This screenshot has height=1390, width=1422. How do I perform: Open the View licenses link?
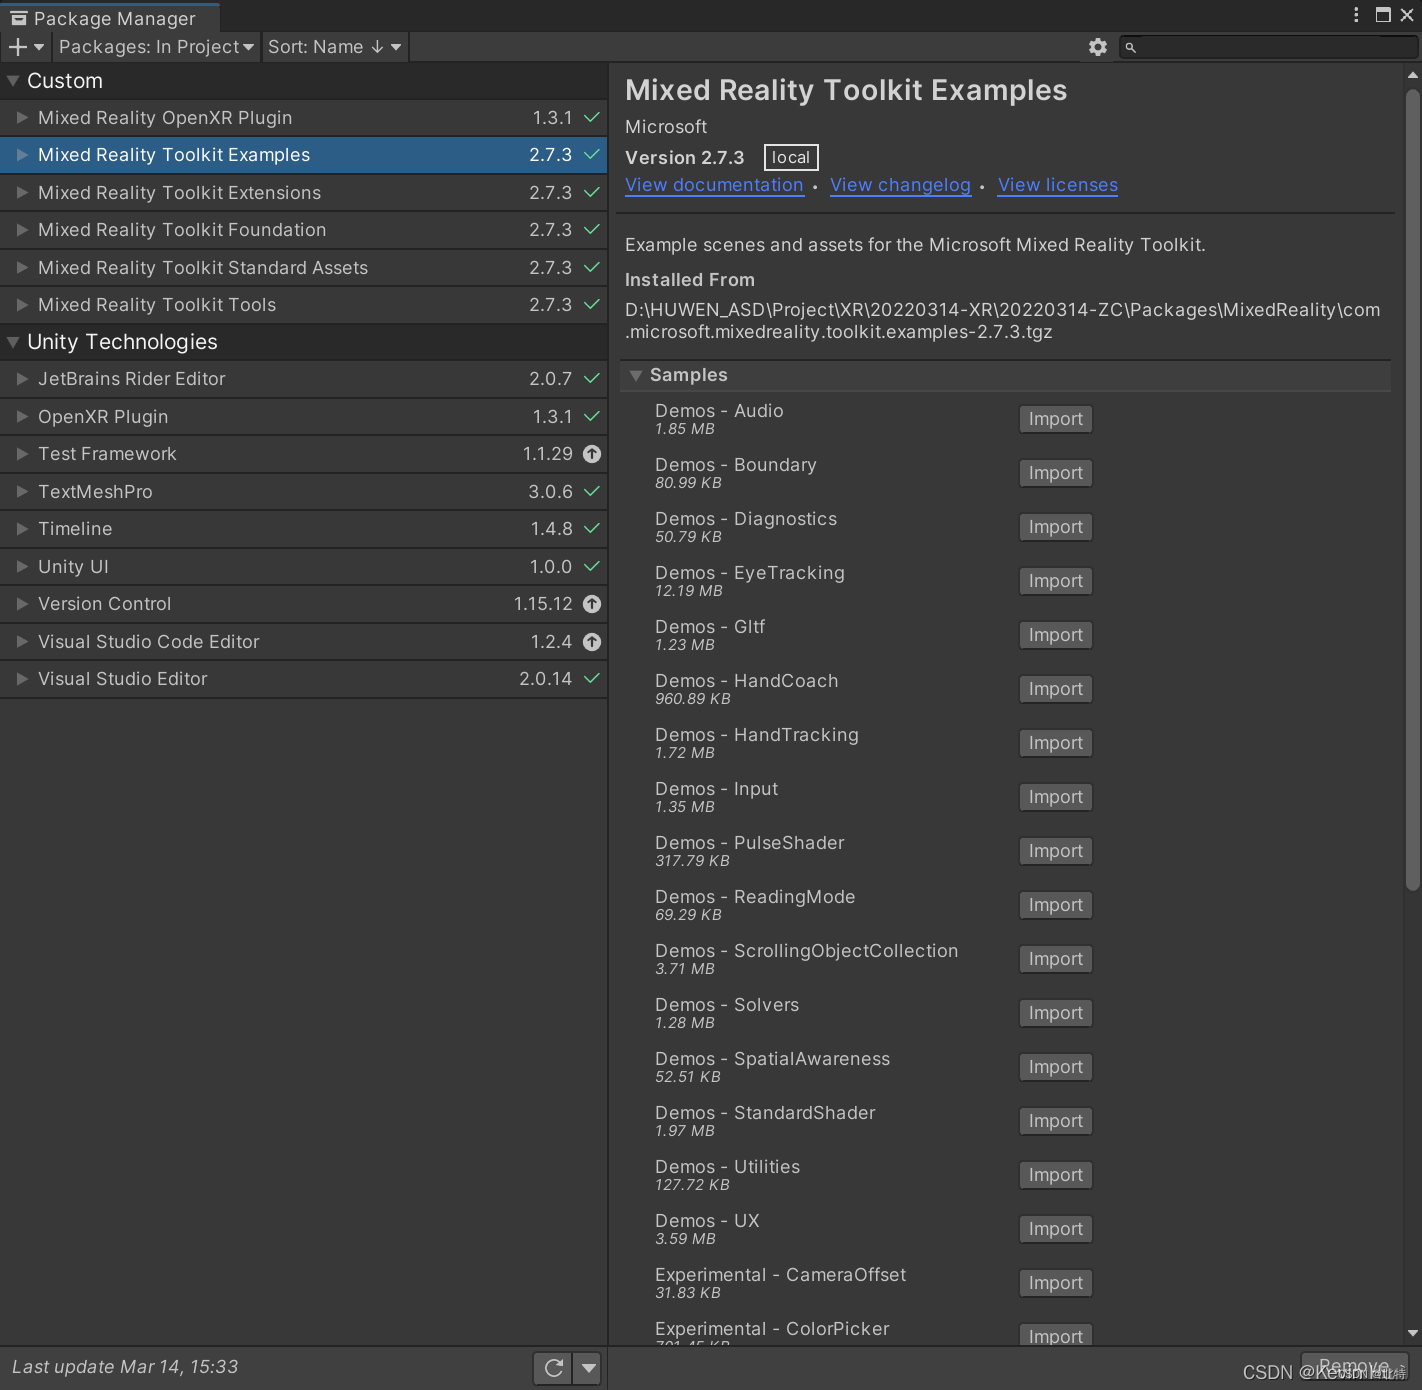coord(1058,185)
